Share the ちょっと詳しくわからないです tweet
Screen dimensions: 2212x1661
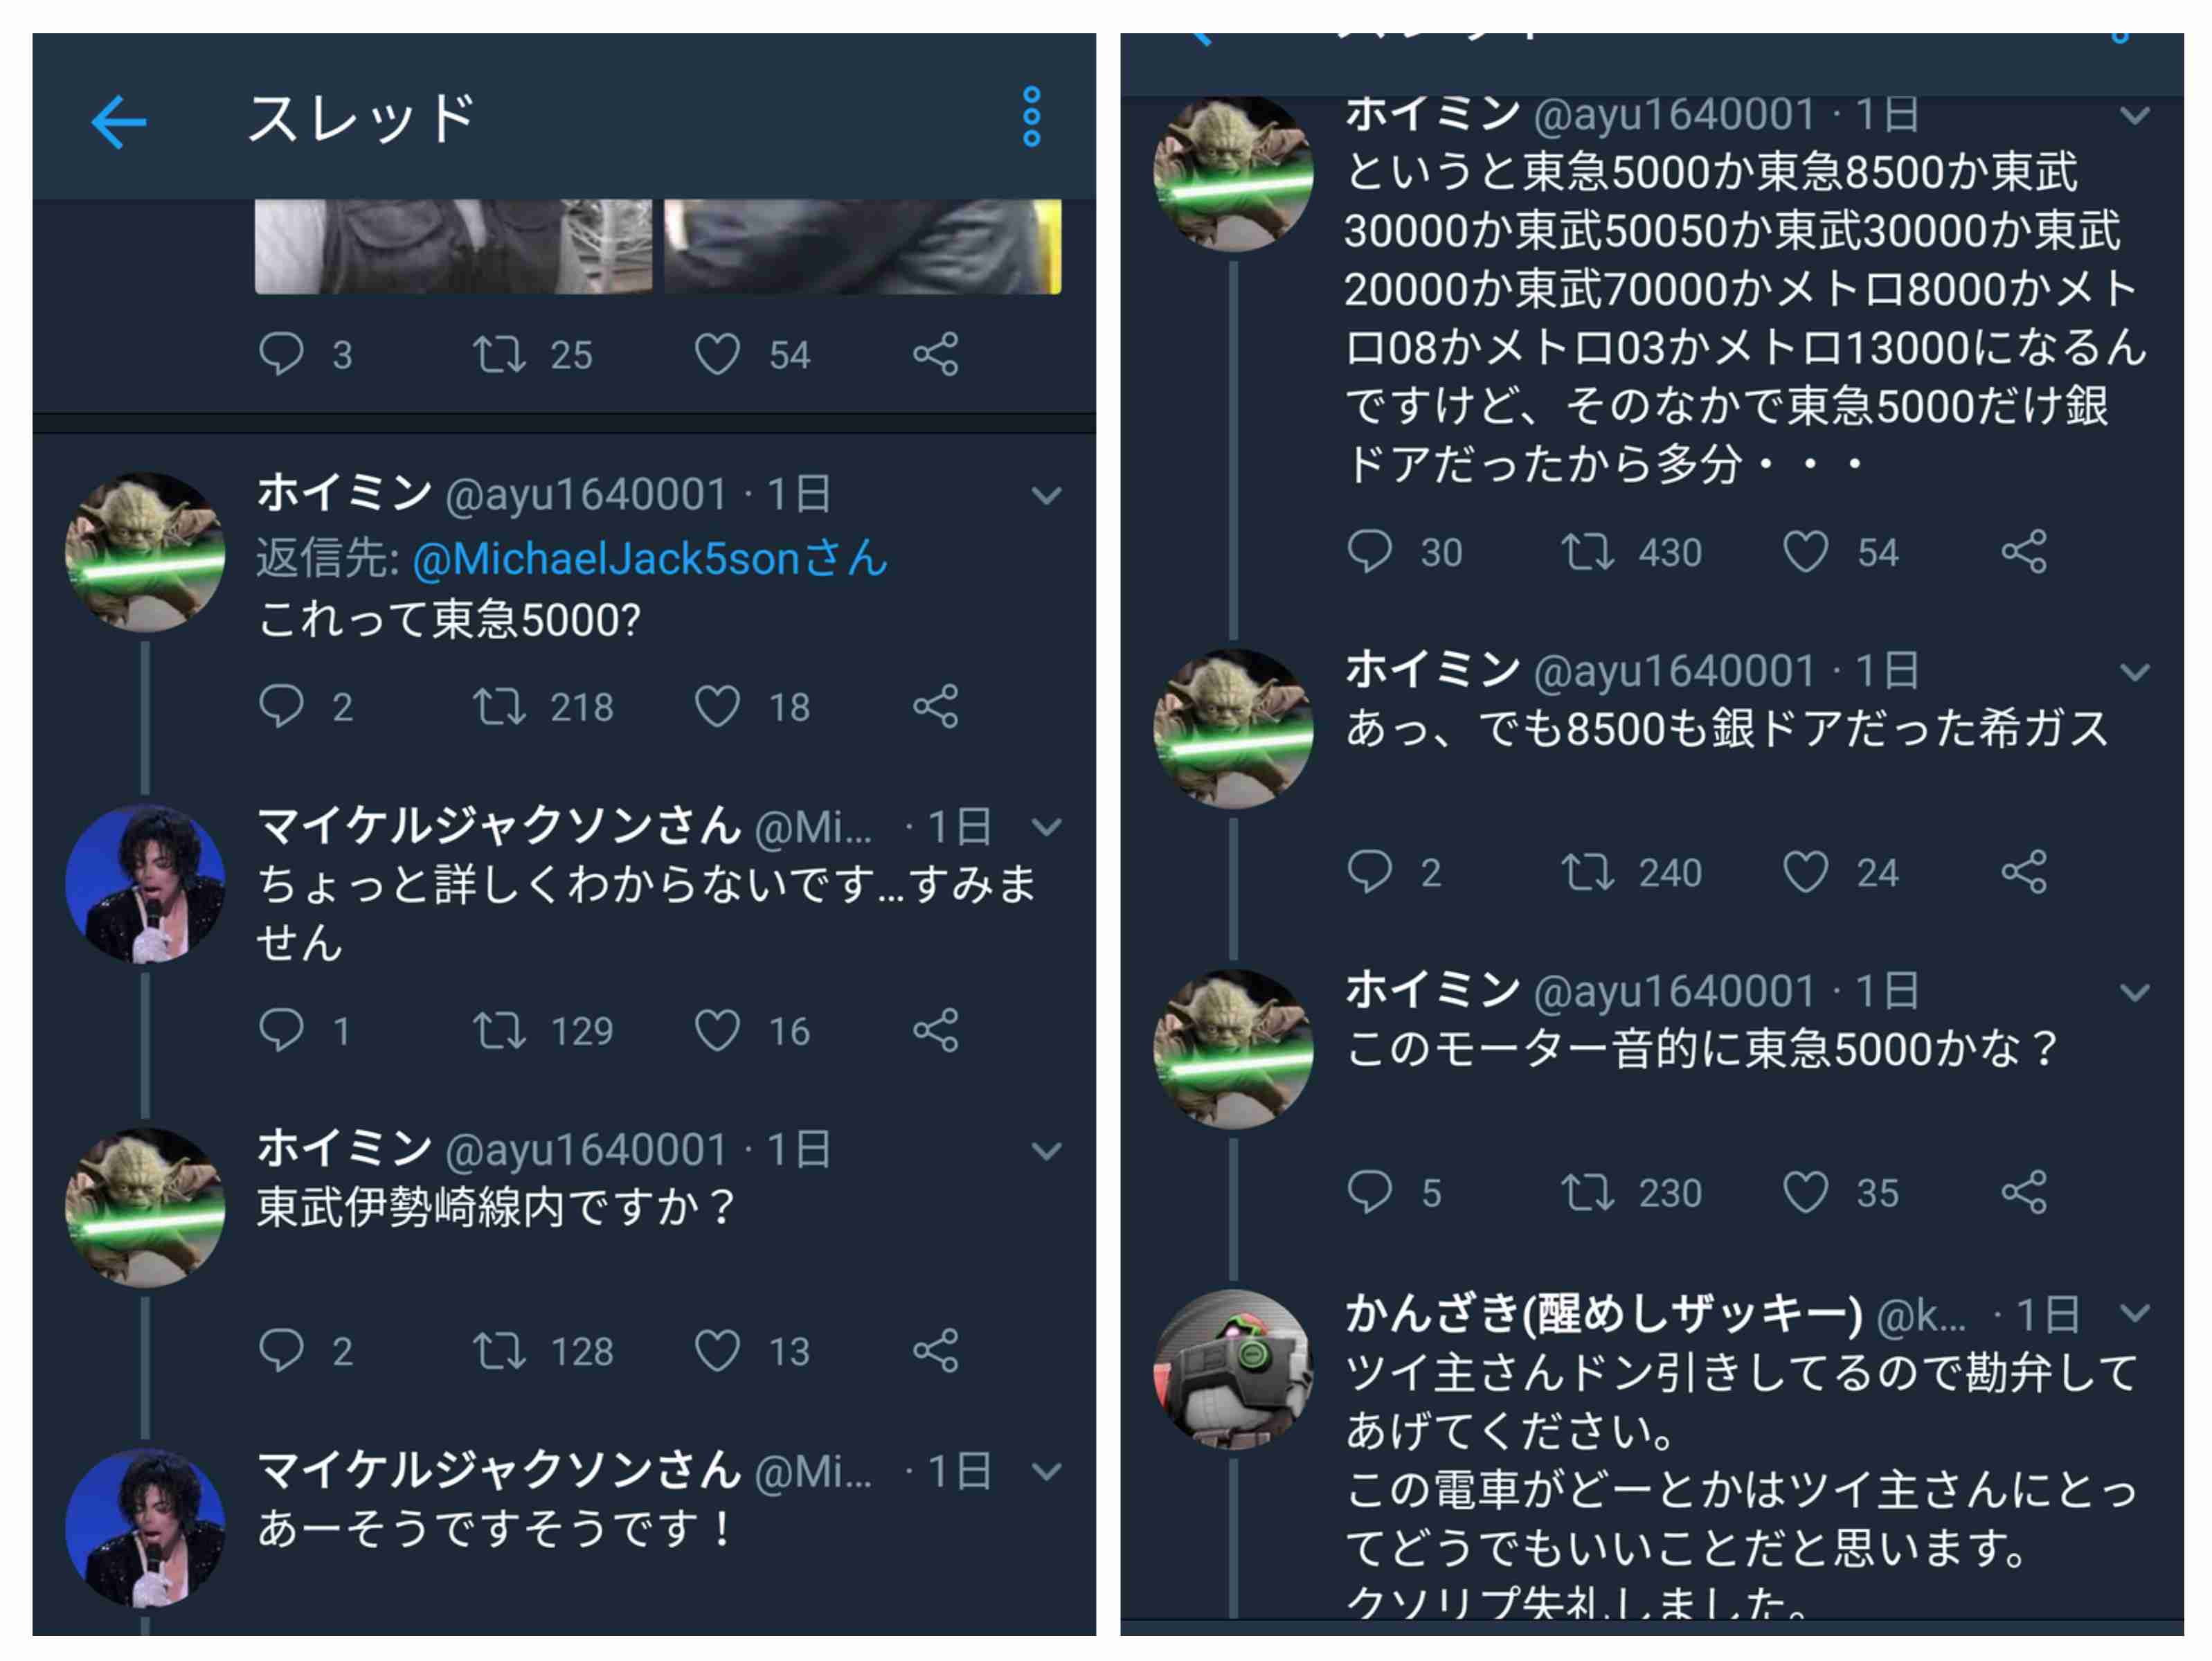[935, 1030]
